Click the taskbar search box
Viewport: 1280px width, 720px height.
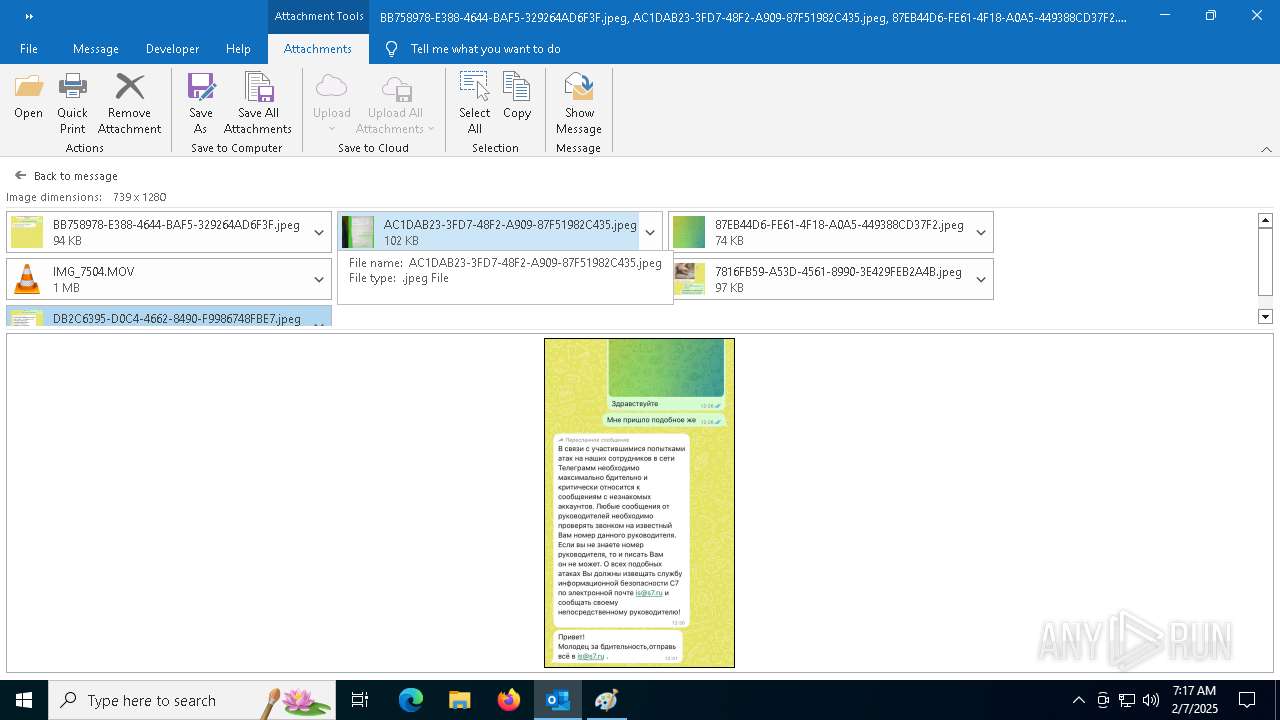coord(191,700)
